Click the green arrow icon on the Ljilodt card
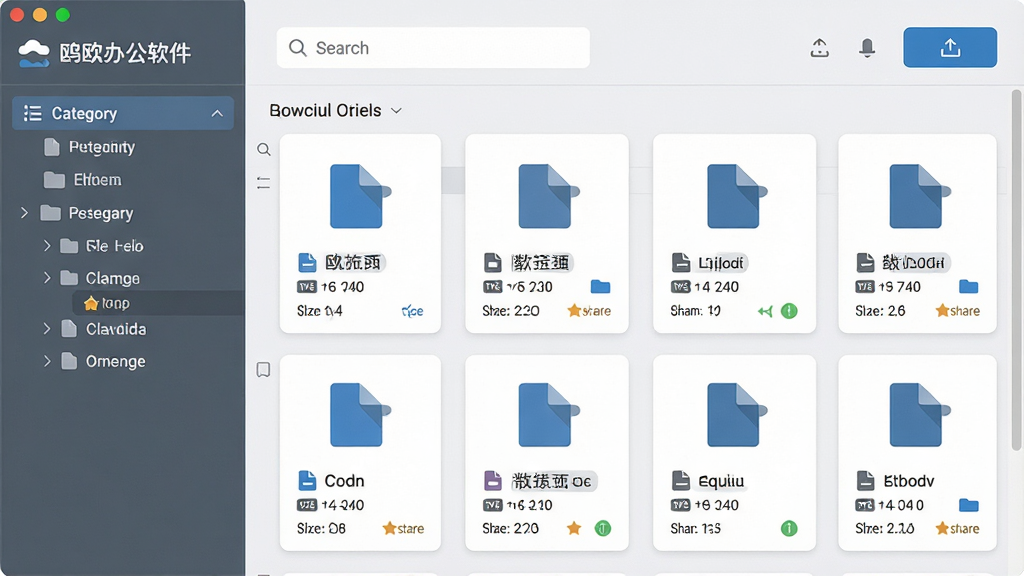 click(x=765, y=312)
